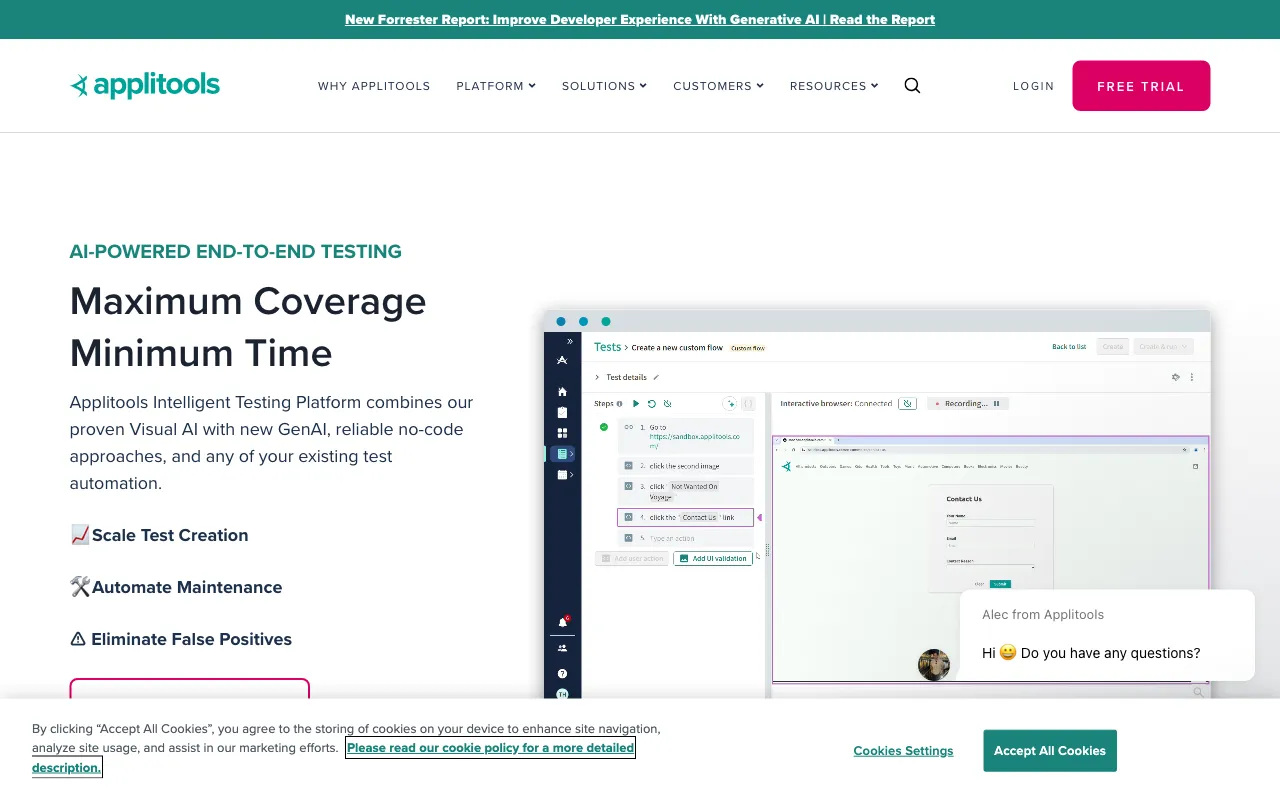Click the chat agent's avatar photo
This screenshot has height=800, width=1280.
click(934, 665)
